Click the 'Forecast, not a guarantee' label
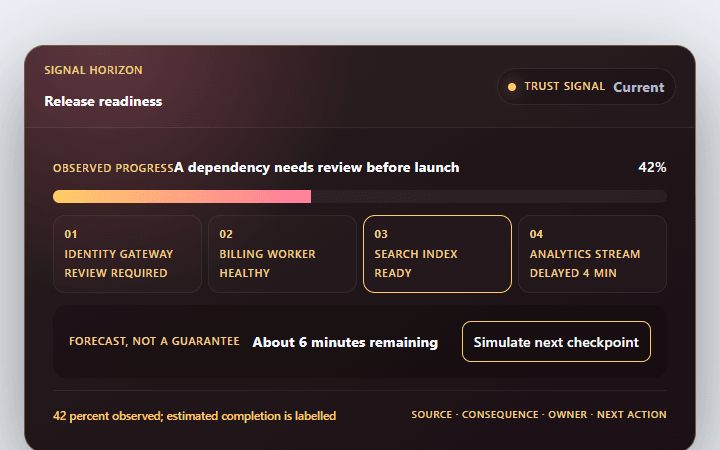The width and height of the screenshot is (720, 450). point(154,341)
